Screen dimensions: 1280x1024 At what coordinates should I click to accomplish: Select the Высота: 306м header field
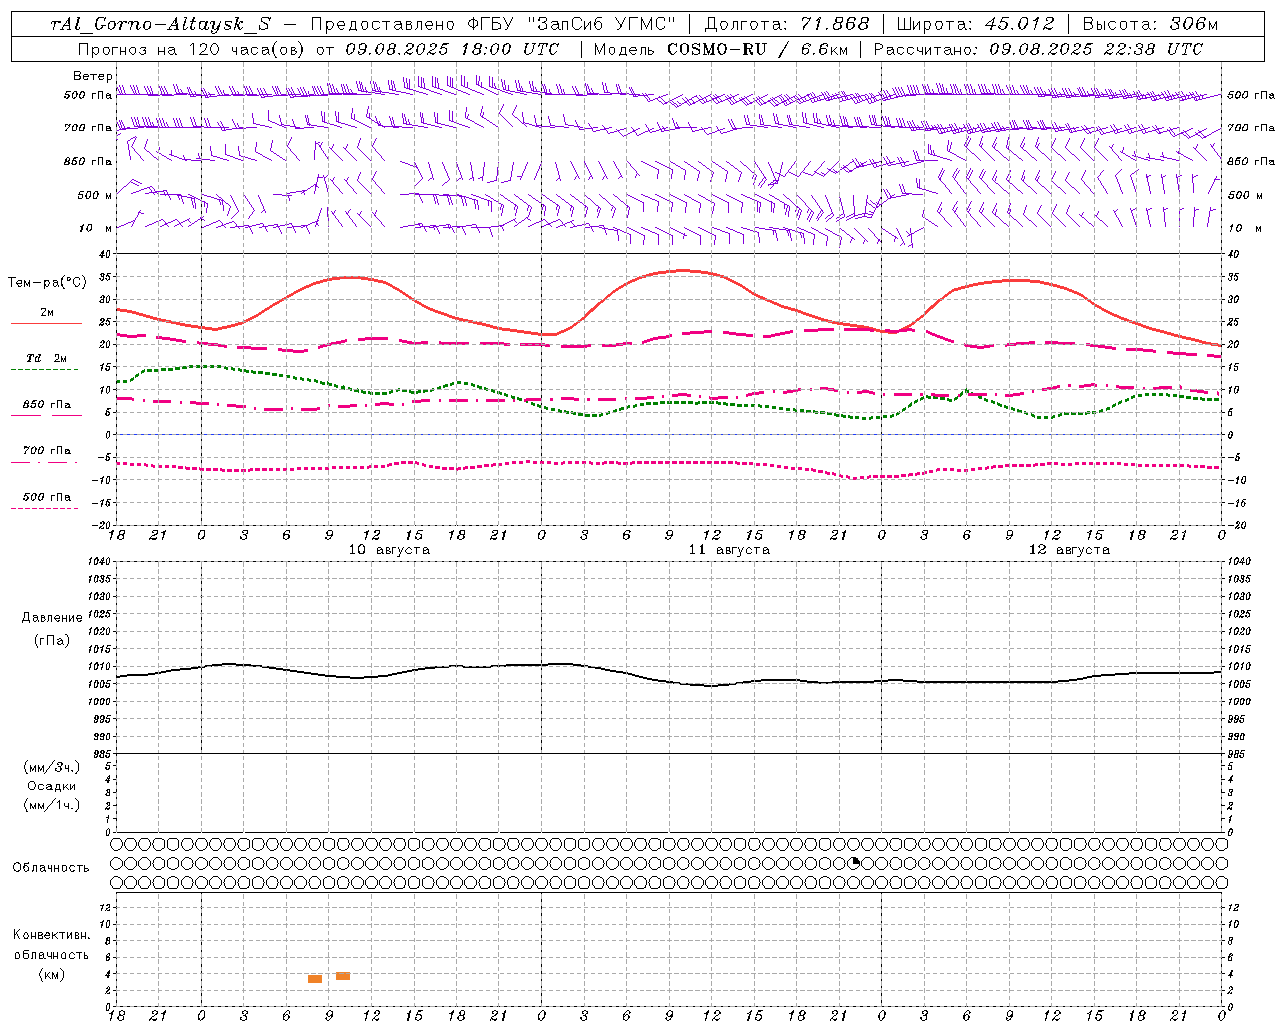[1150, 25]
